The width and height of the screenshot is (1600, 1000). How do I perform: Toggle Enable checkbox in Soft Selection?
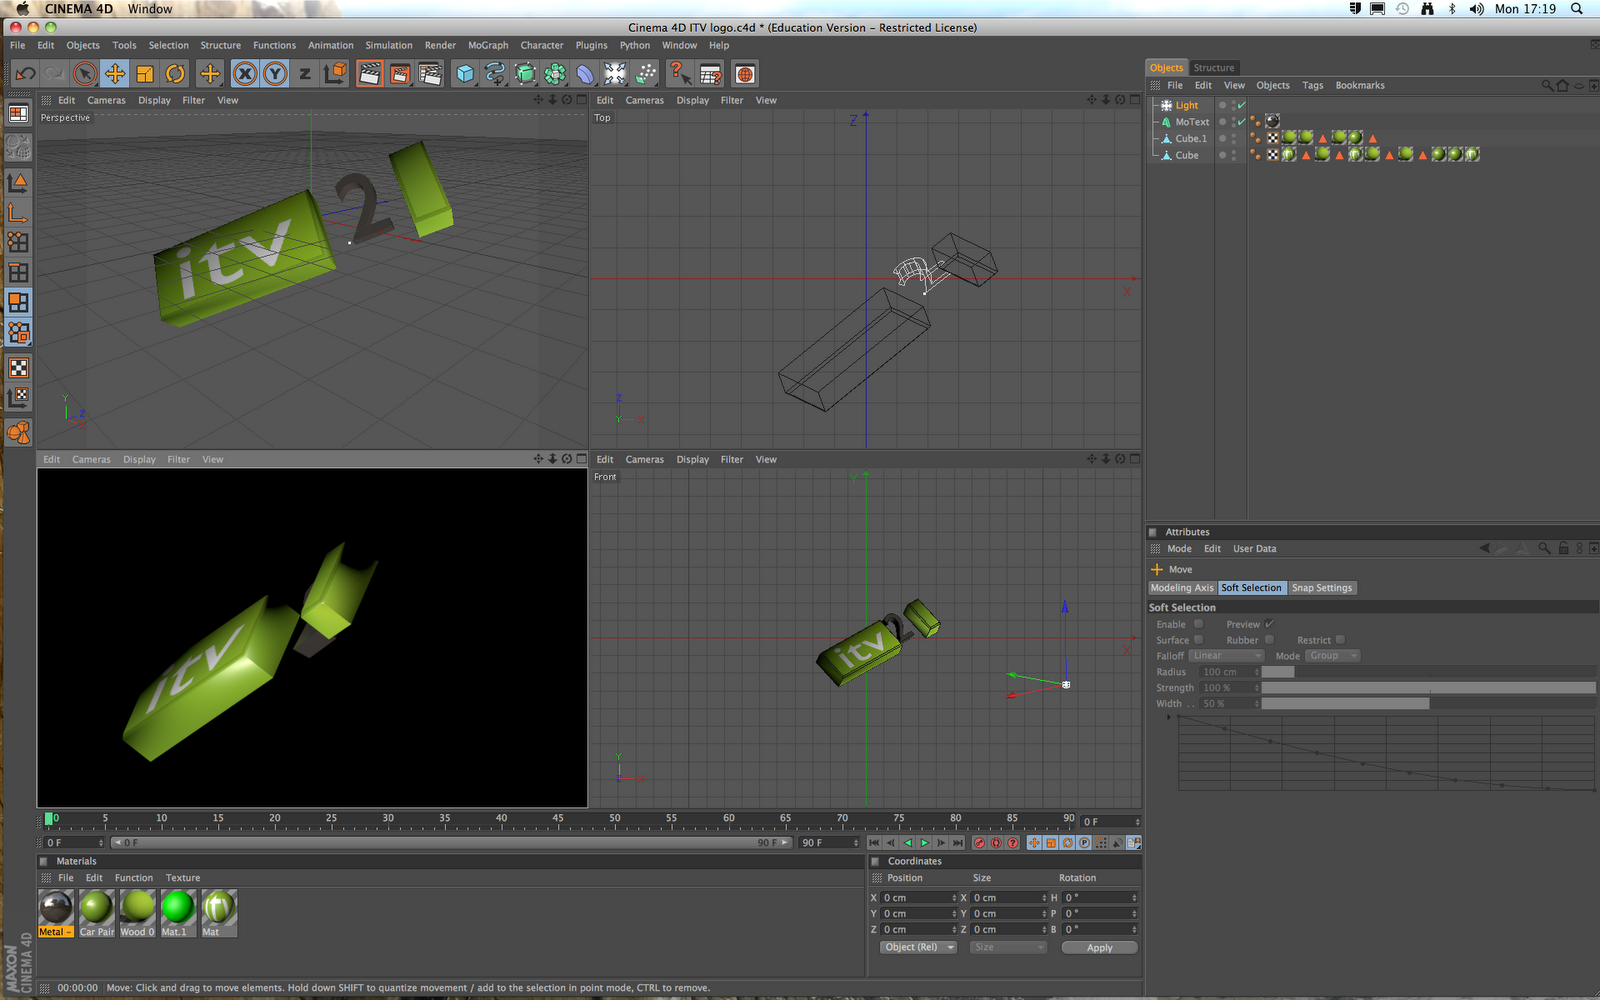click(x=1198, y=624)
